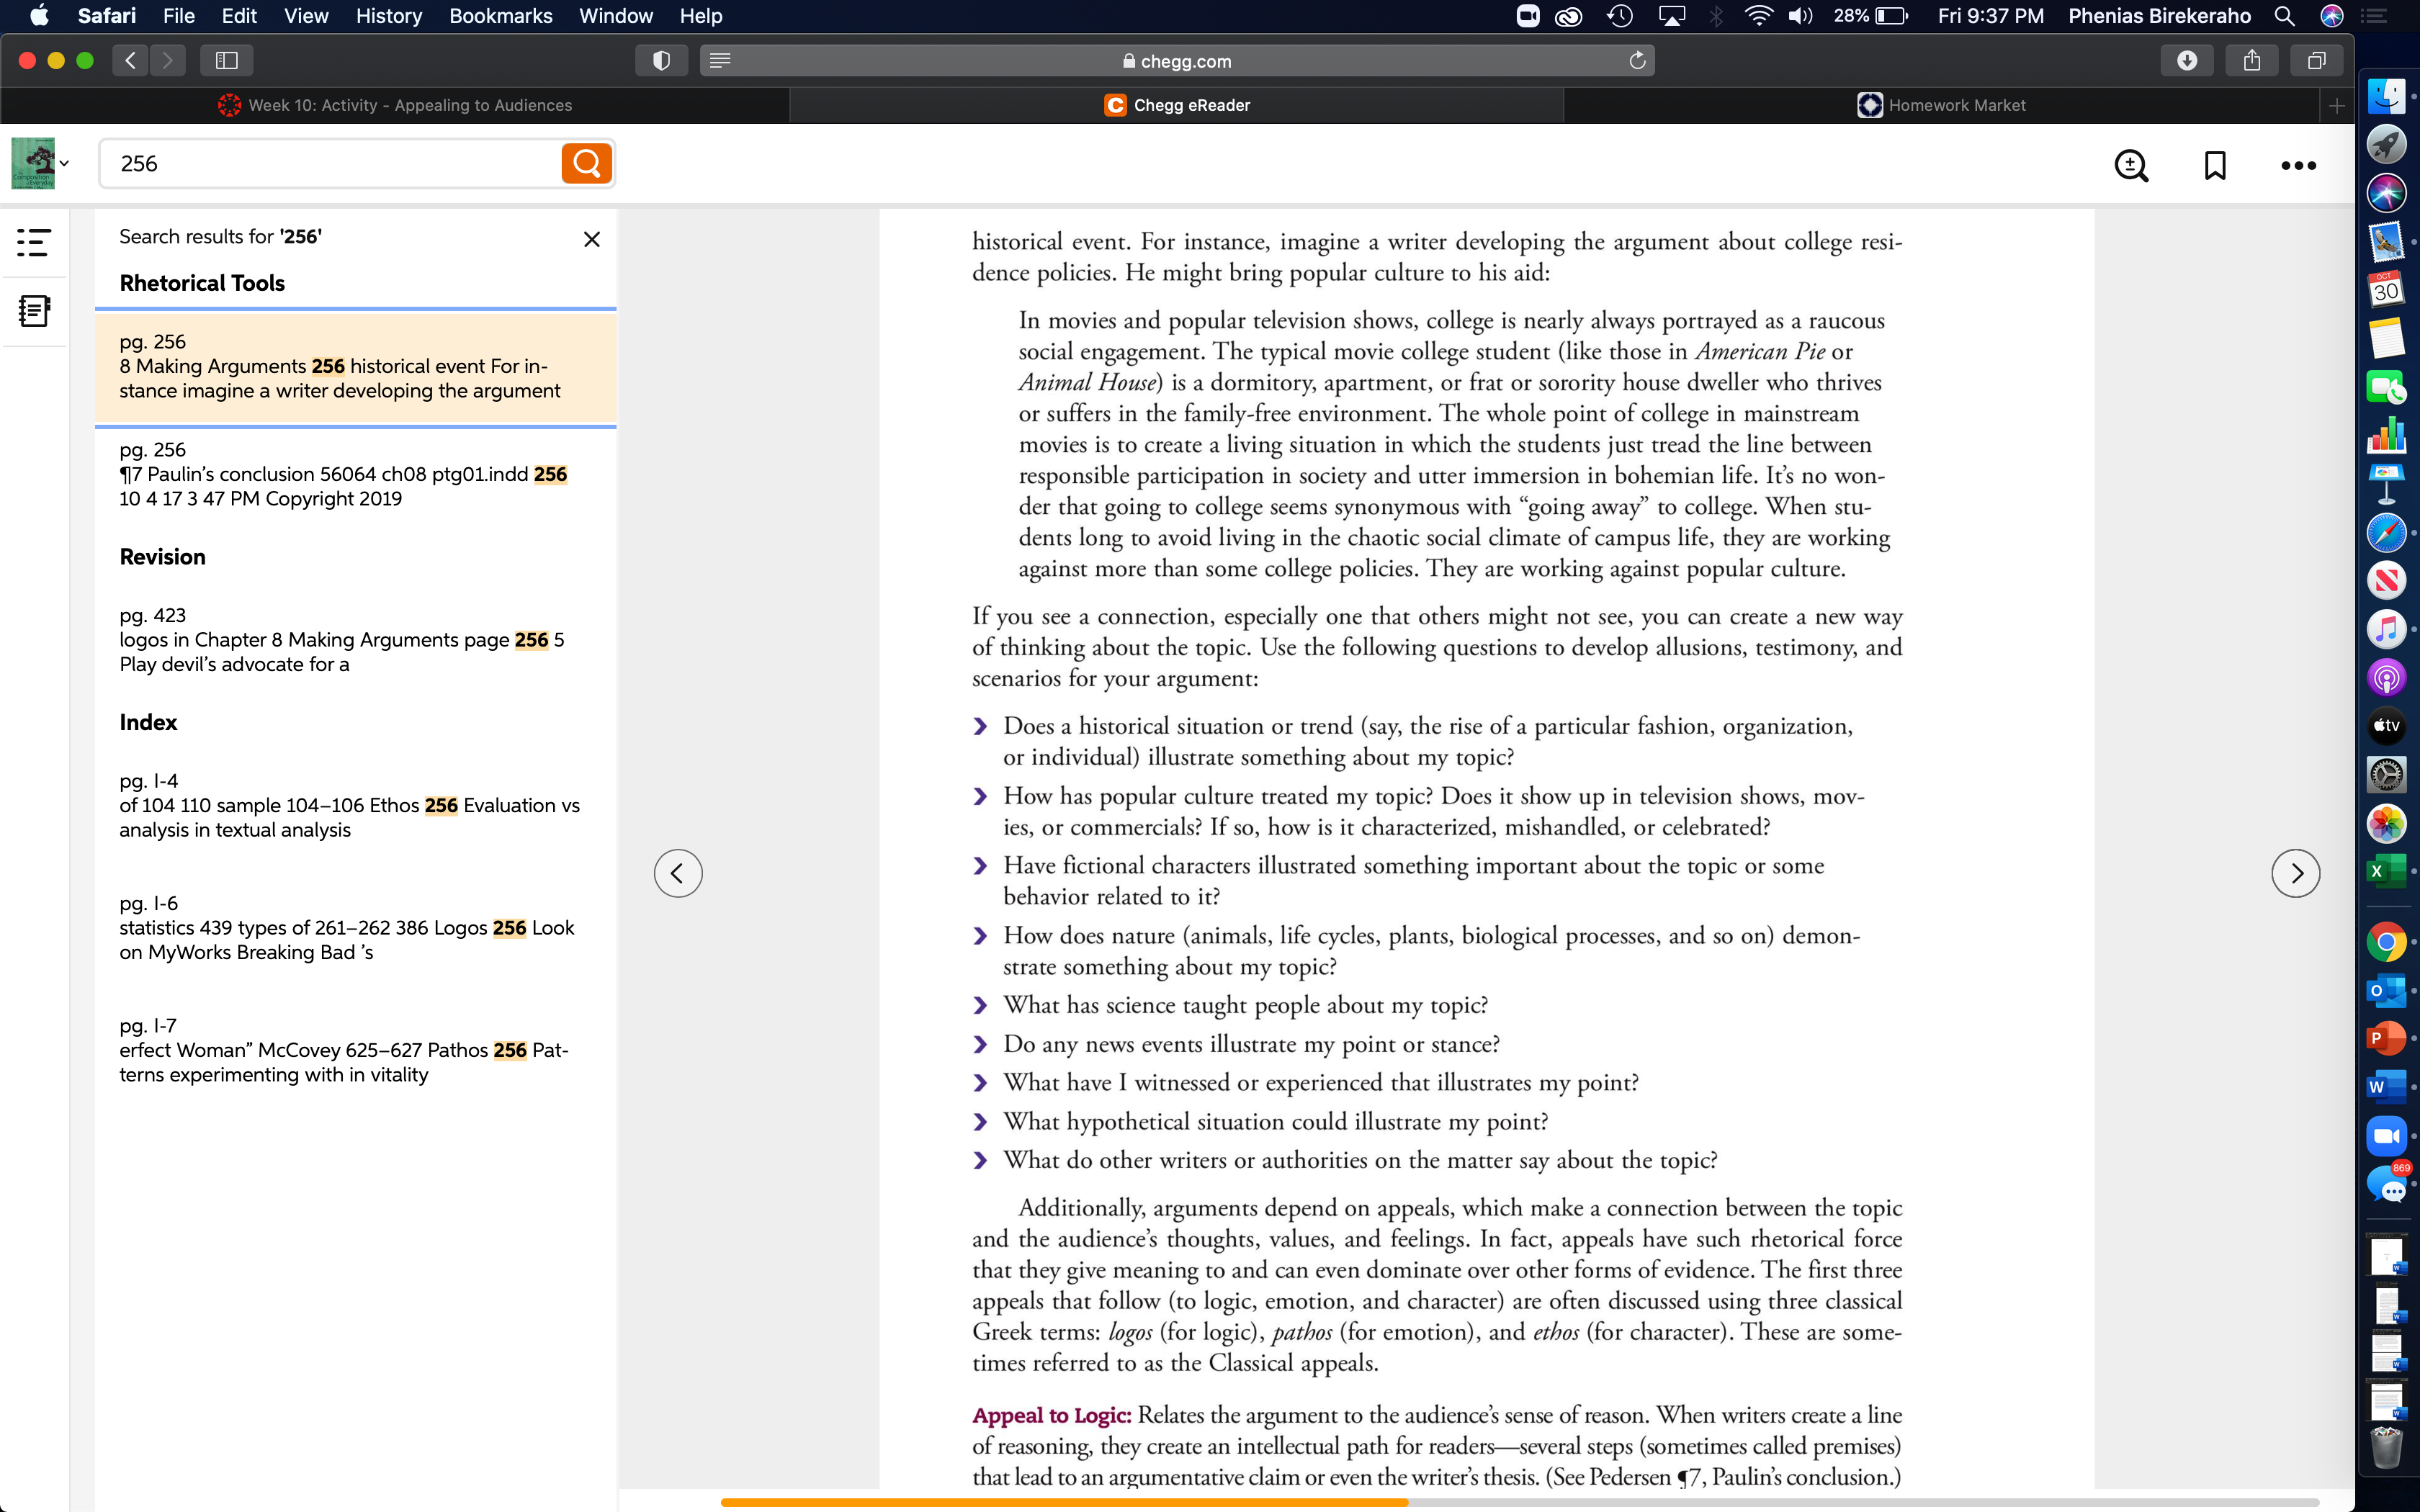
Task: Click user name Phenias Birekeraho
Action: point(2159,16)
